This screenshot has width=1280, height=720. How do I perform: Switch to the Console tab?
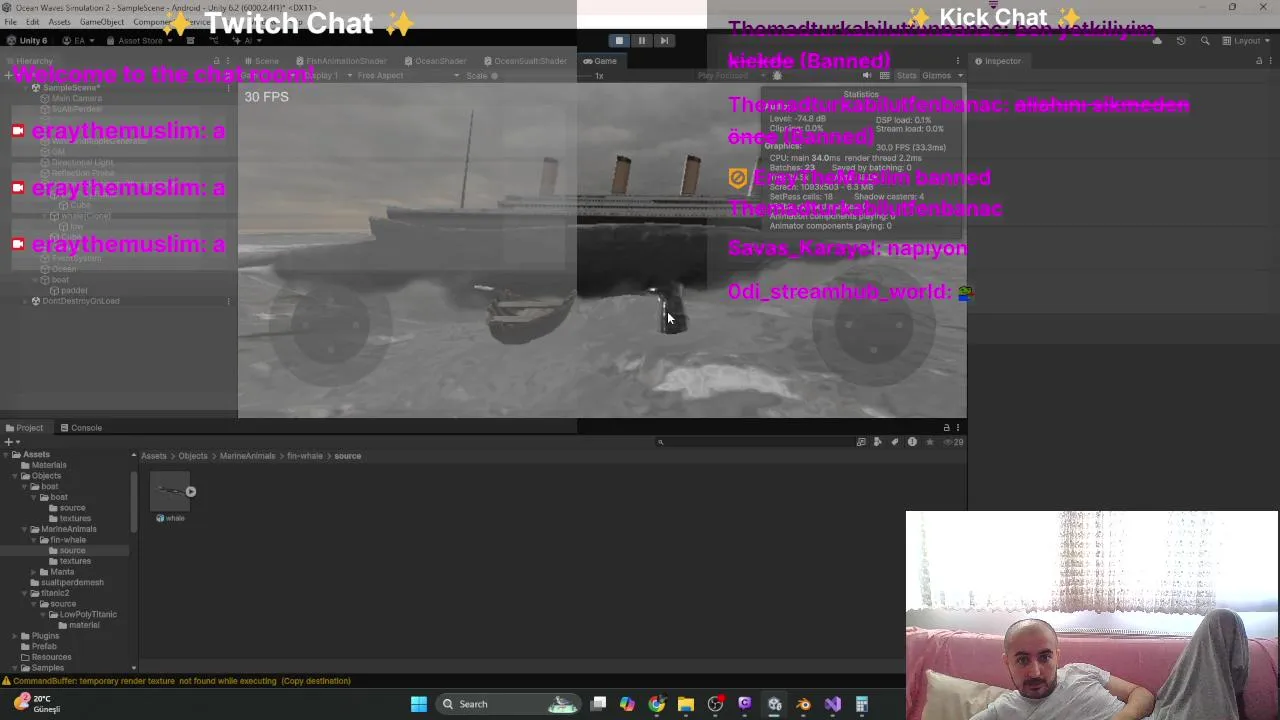pos(80,428)
